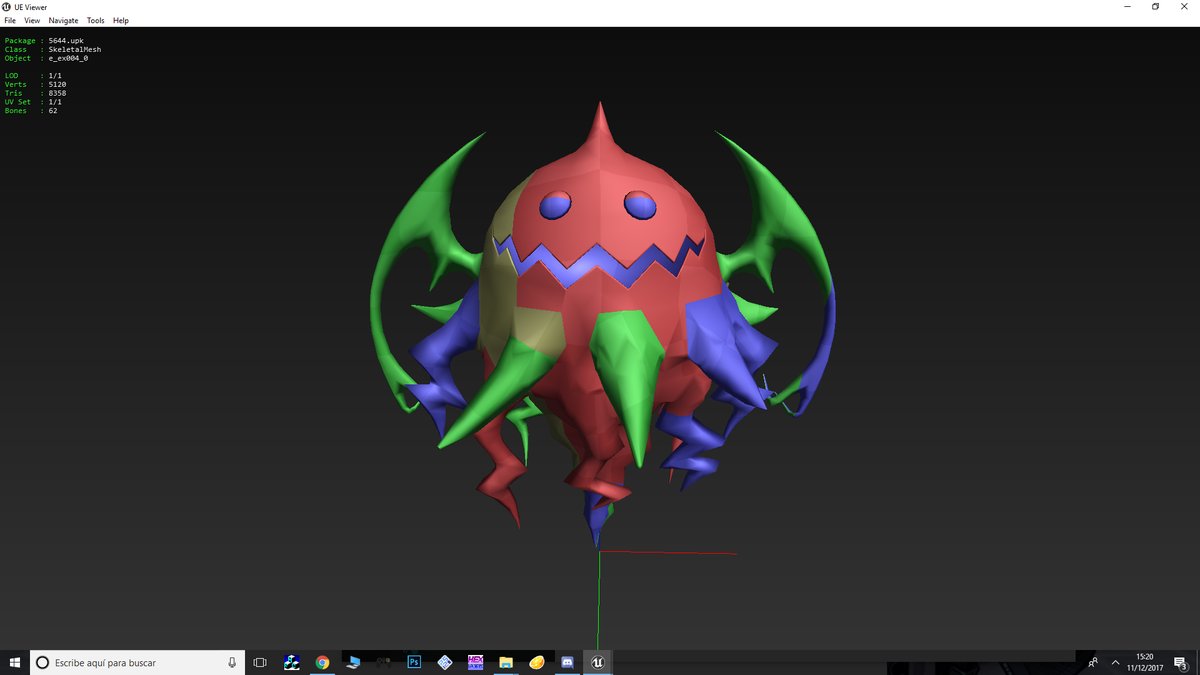
Task: Click the Class SkeletalMesh text
Action: click(53, 49)
